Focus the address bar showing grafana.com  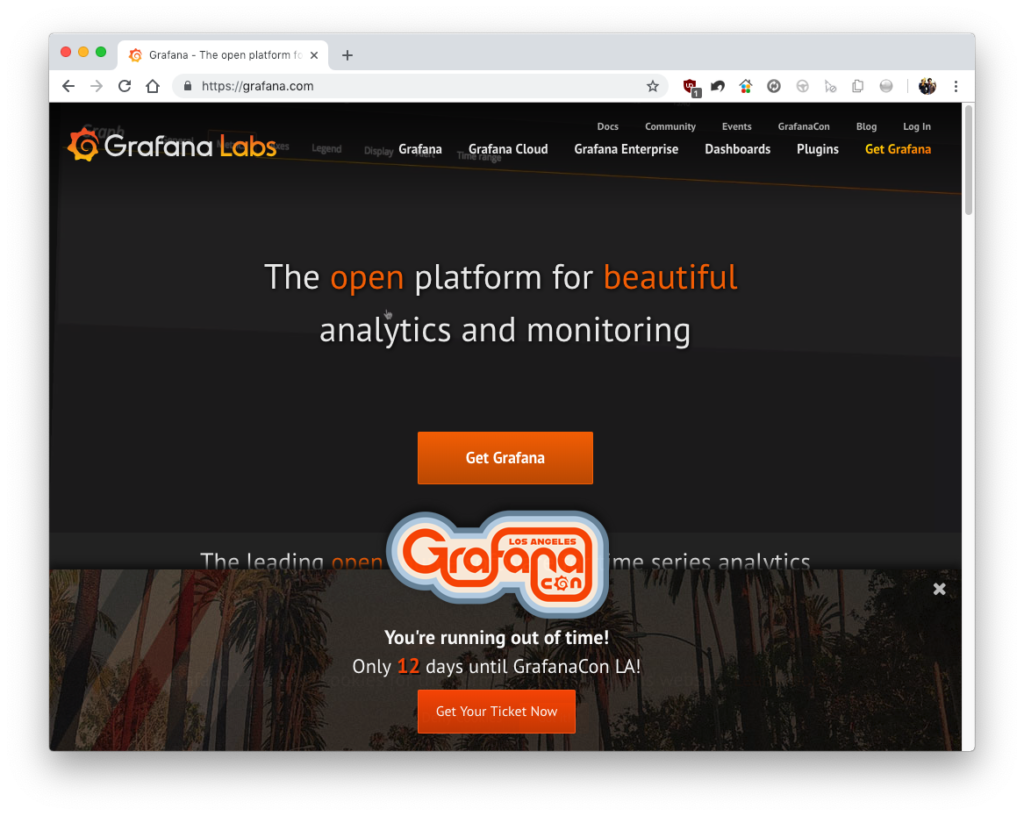[x=418, y=86]
